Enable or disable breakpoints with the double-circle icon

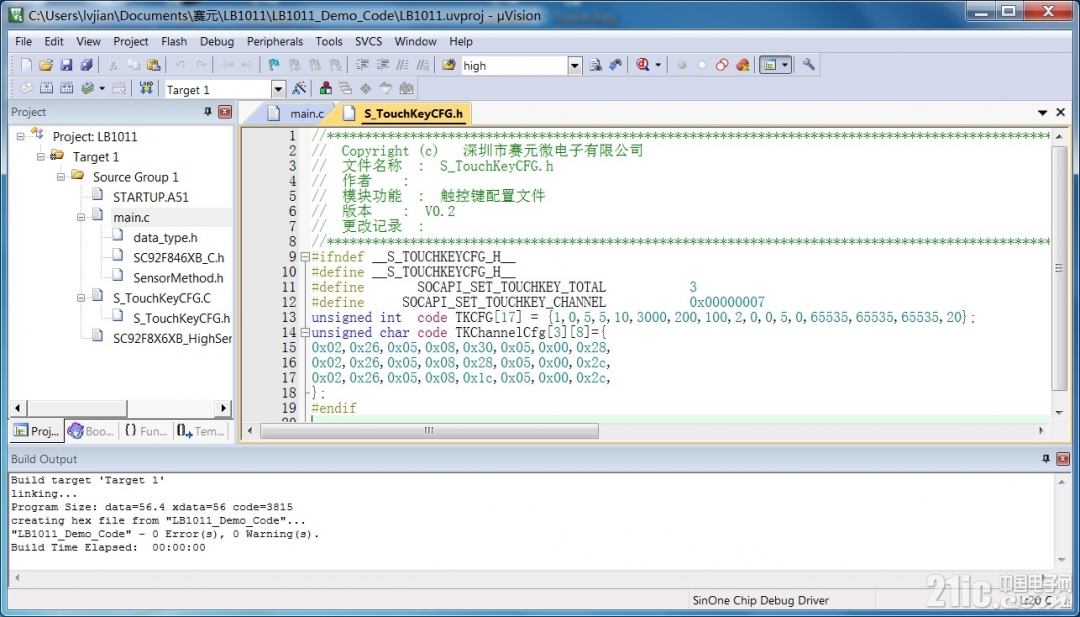tap(722, 65)
